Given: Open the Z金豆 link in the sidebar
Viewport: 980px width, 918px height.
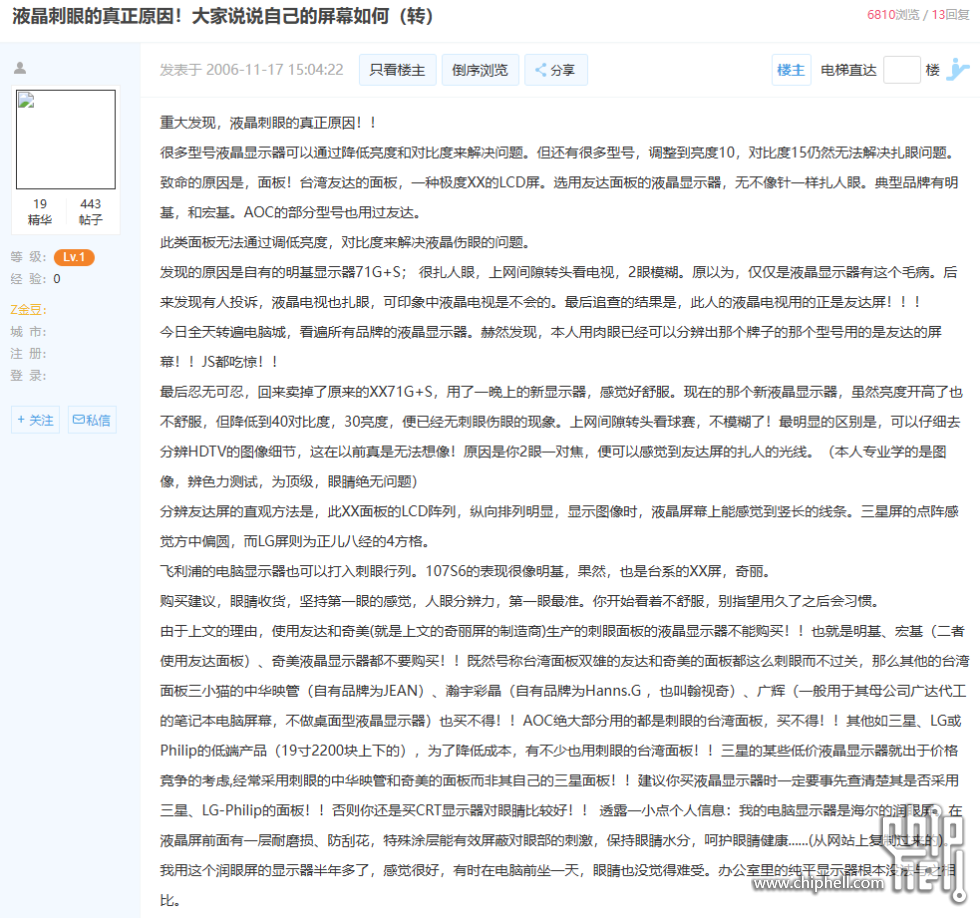Looking at the screenshot, I should point(29,309).
